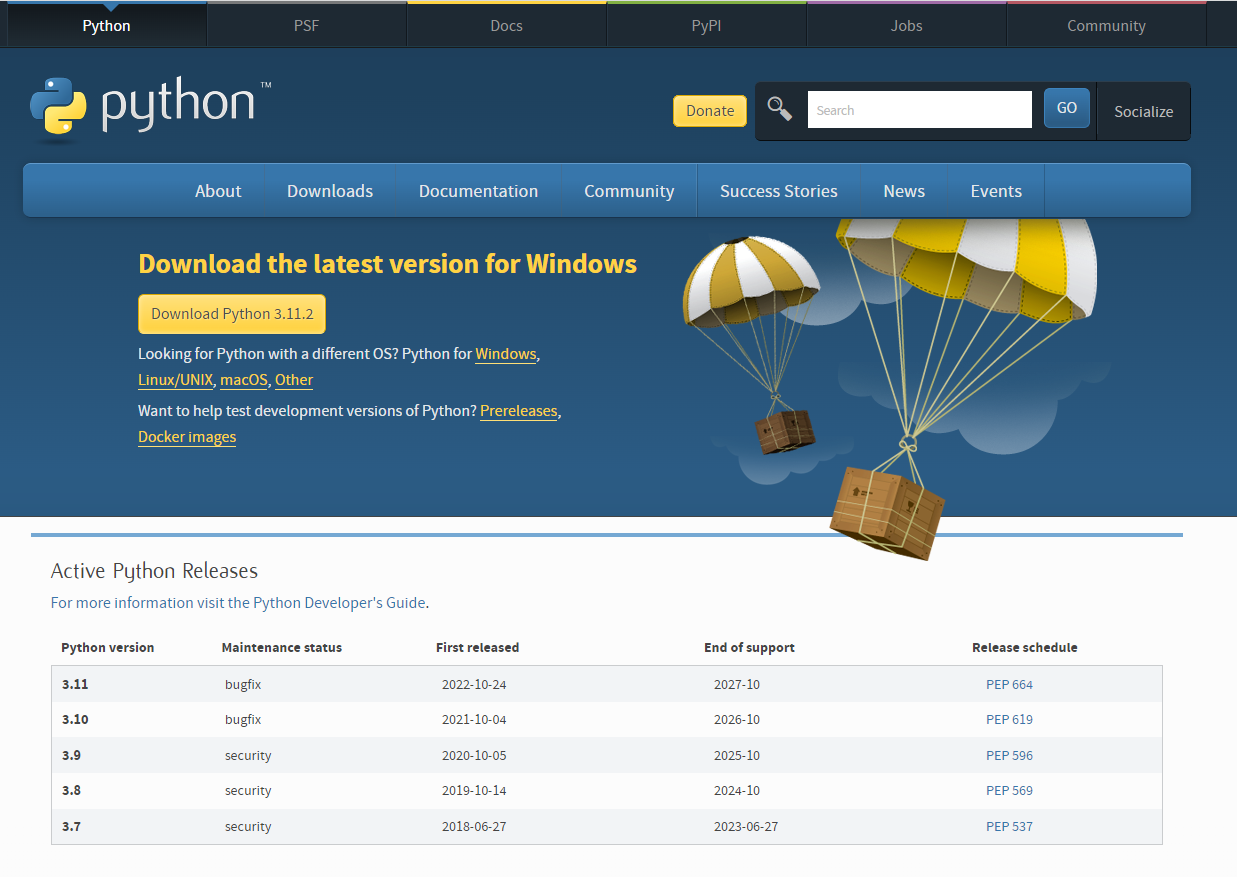Click the 2027-10 end of support cell
Image resolution: width=1237 pixels, height=877 pixels.
click(x=737, y=685)
